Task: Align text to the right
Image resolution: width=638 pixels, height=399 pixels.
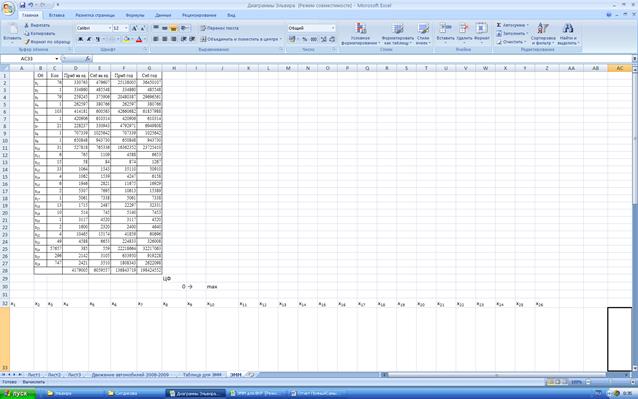Action: click(x=174, y=39)
